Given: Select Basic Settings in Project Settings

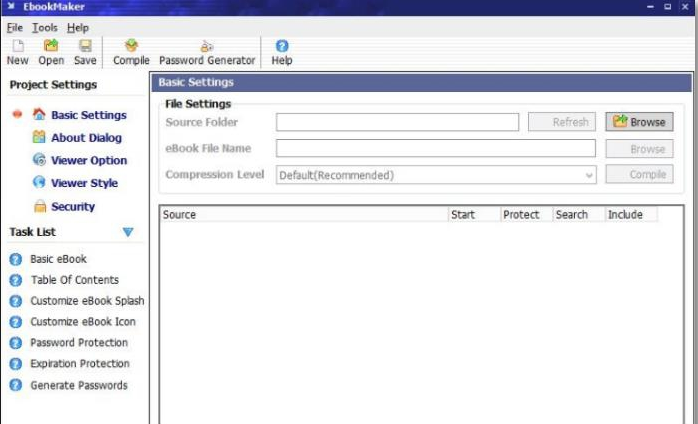Looking at the screenshot, I should click(x=89, y=115).
